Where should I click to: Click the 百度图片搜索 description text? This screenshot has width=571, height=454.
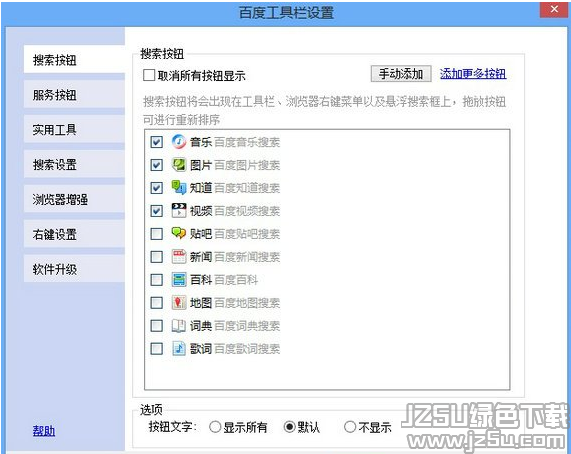click(247, 165)
